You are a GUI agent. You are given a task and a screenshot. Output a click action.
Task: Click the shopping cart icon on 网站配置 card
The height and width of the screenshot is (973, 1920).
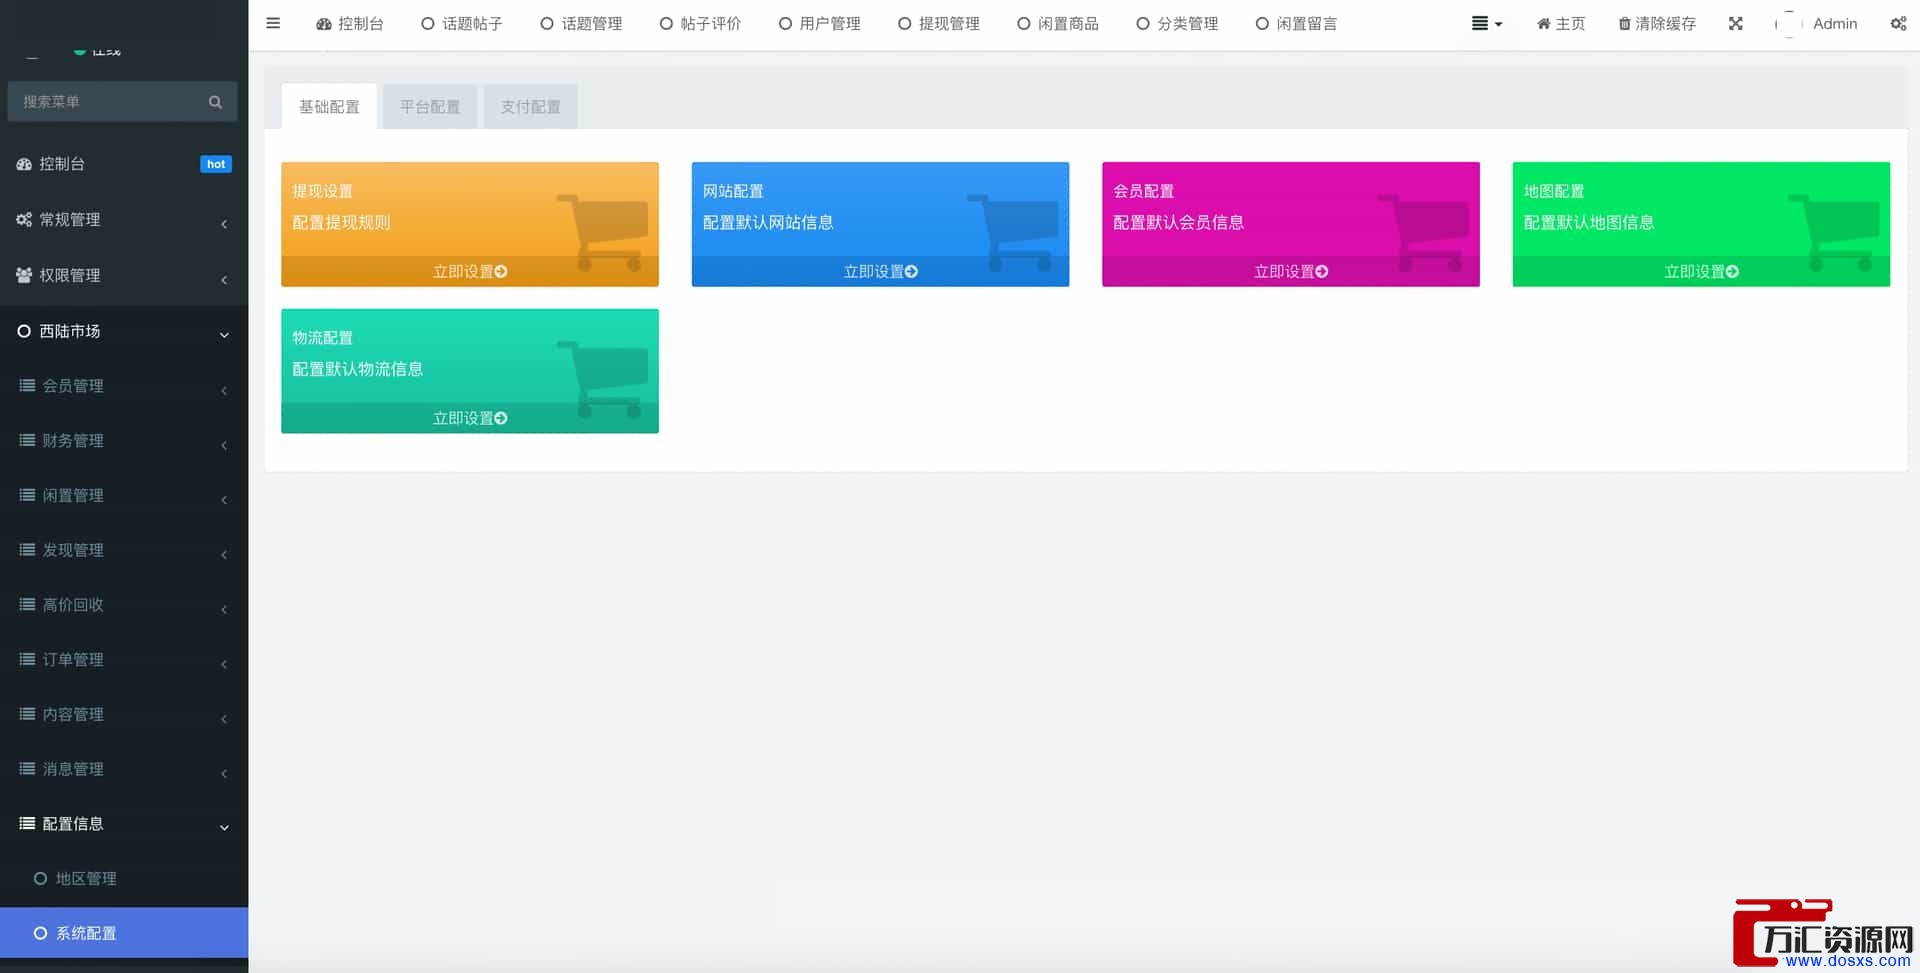coord(1013,232)
